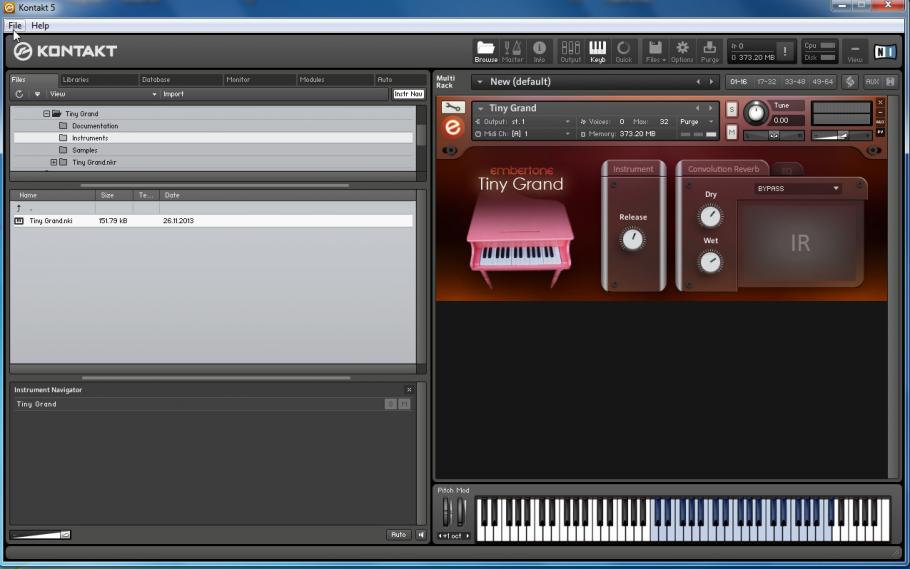910x569 pixels.
Task: Collapse the Tiny Grand folder tree
Action: coord(46,114)
